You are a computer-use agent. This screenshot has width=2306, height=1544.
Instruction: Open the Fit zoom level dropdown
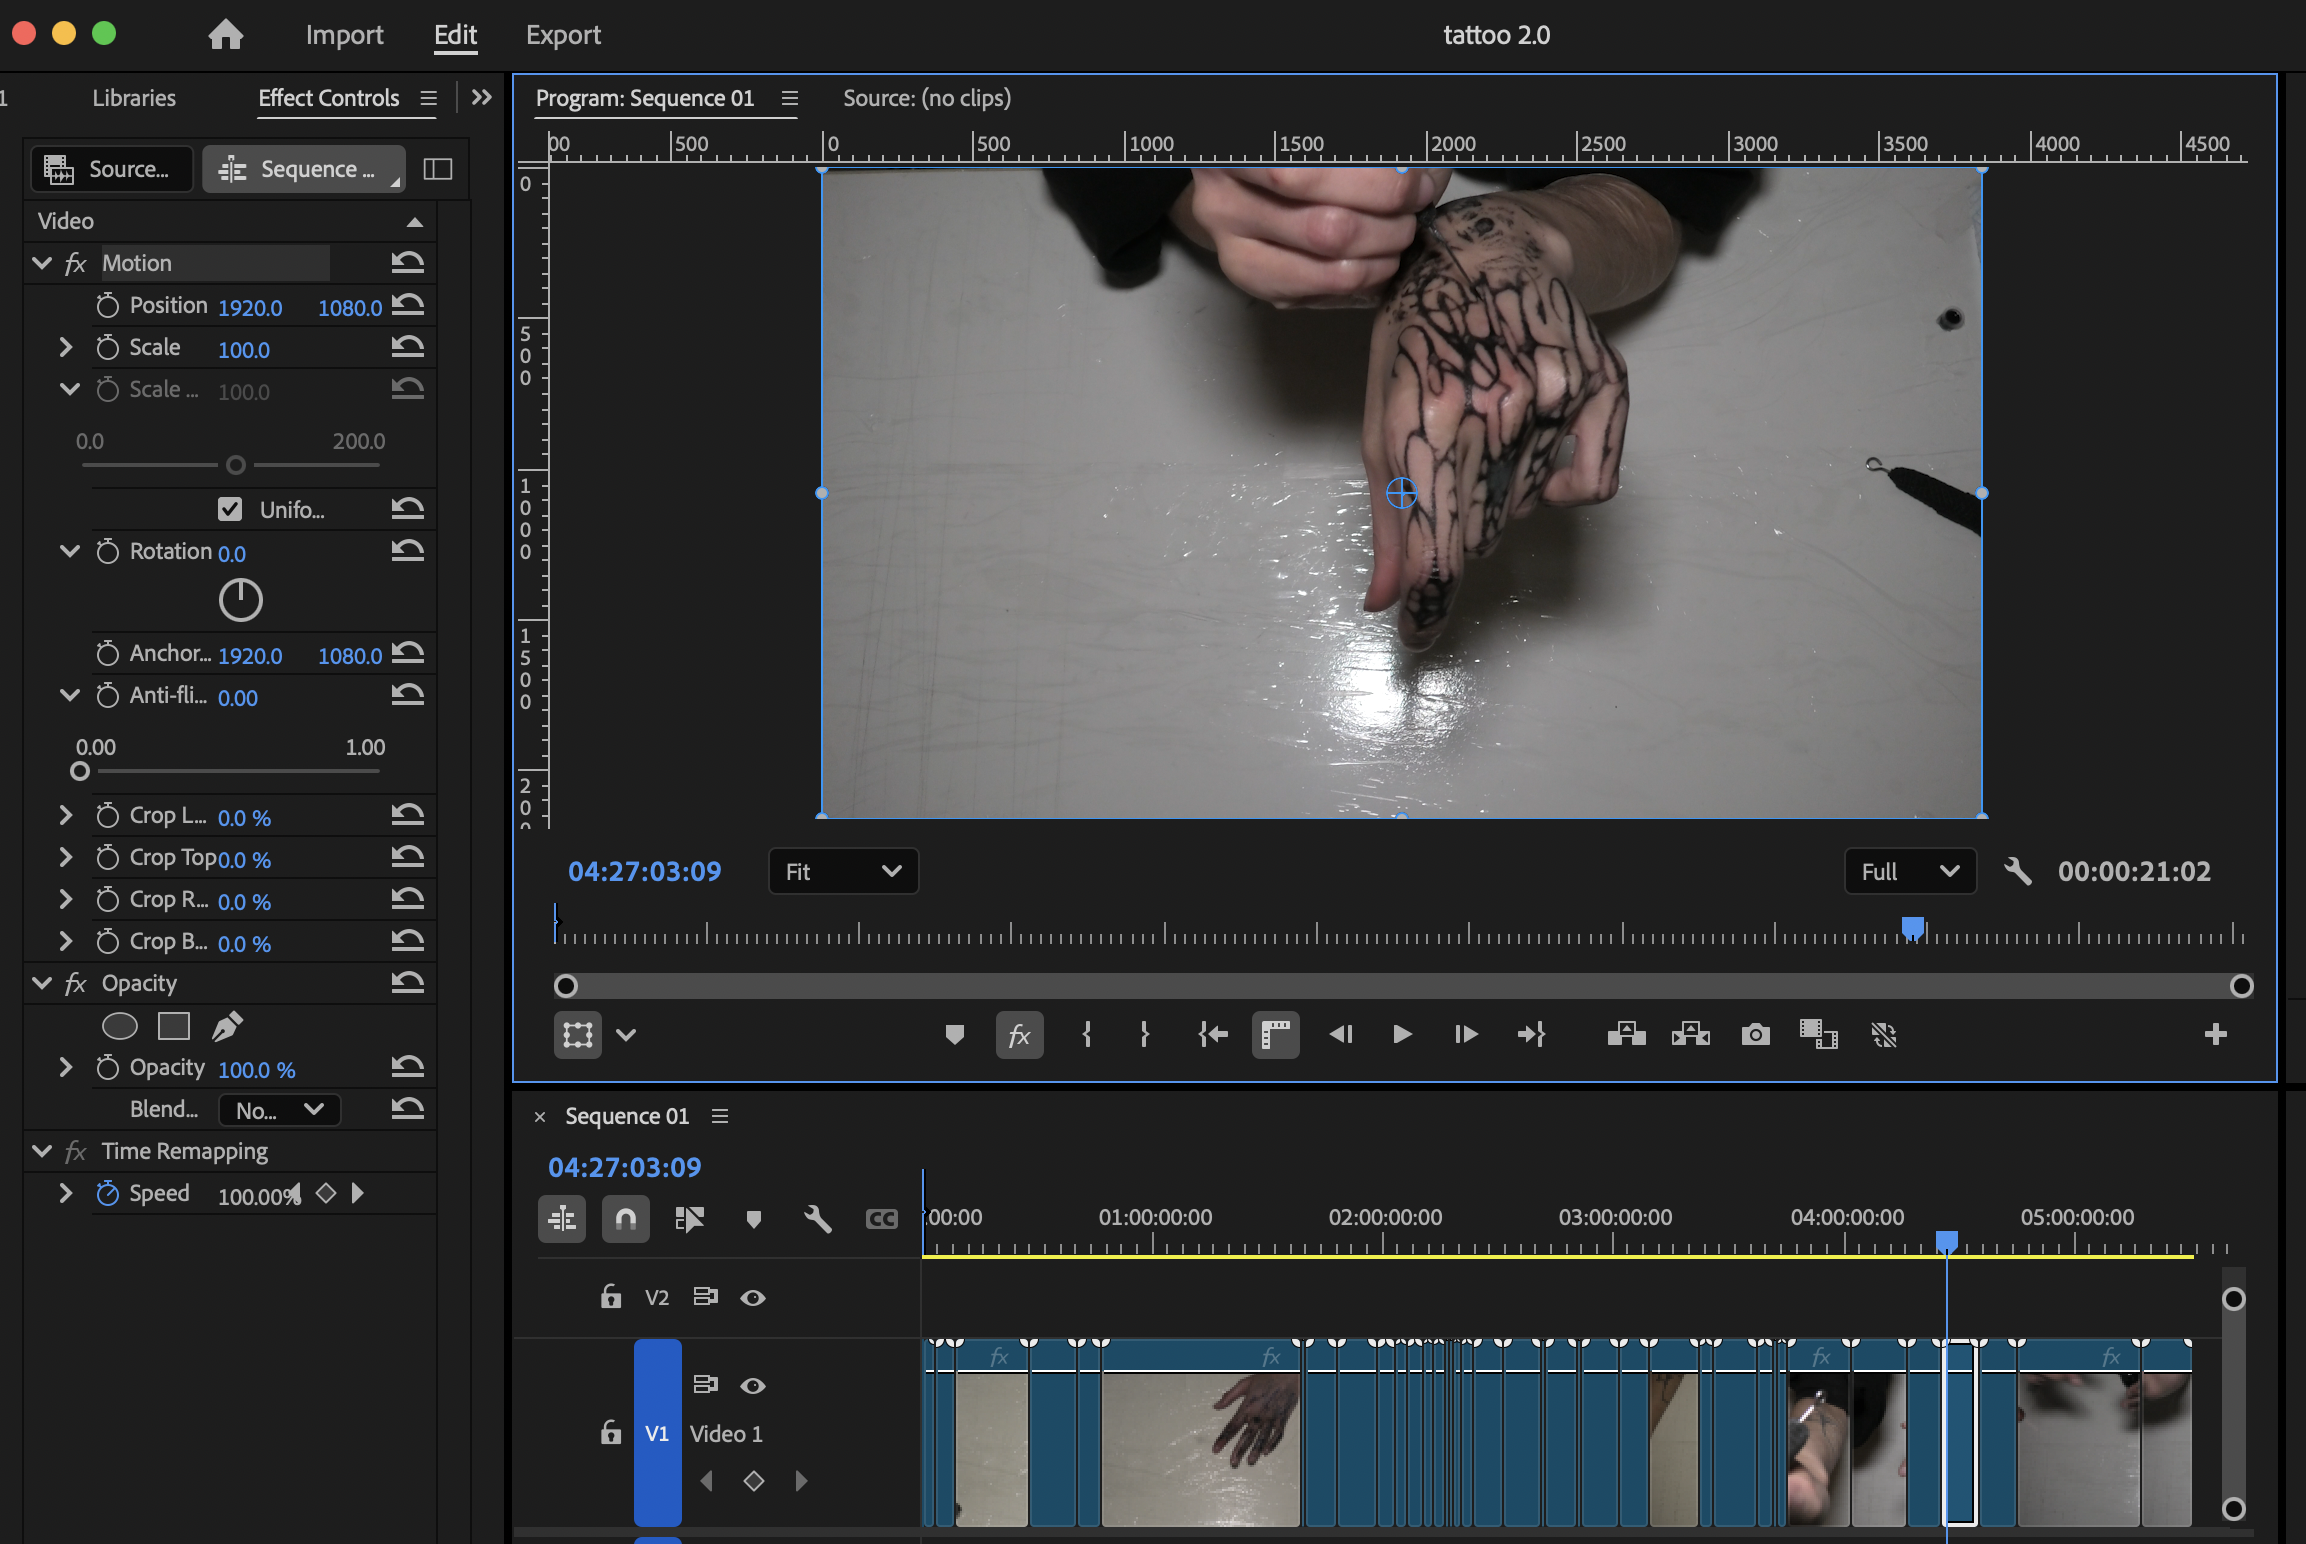coord(843,871)
